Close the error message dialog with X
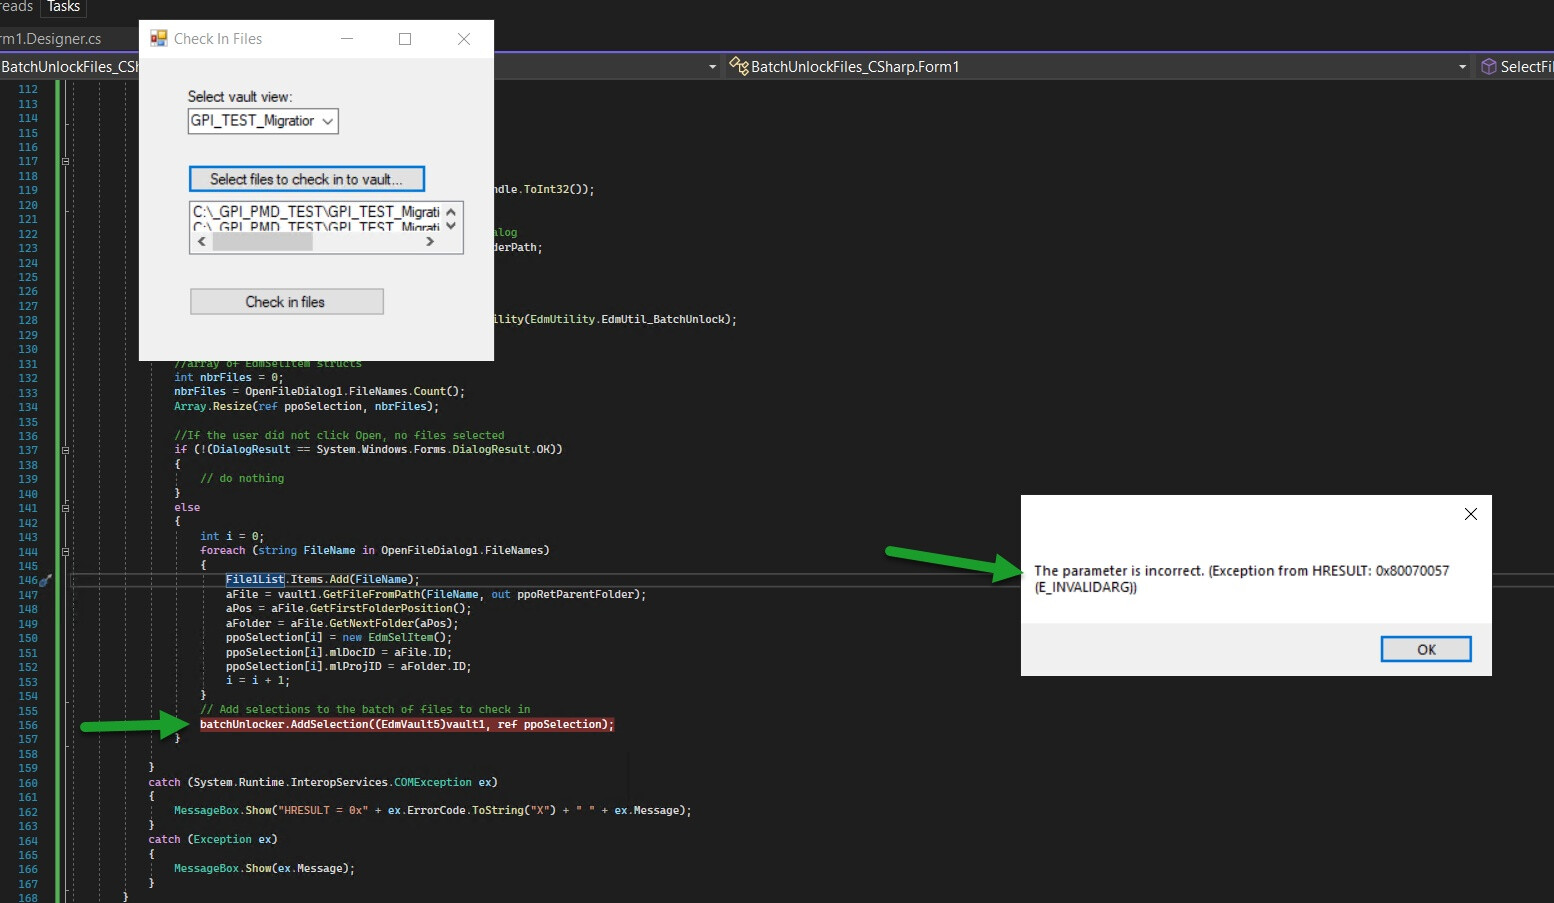Viewport: 1554px width, 903px height. tap(1470, 514)
